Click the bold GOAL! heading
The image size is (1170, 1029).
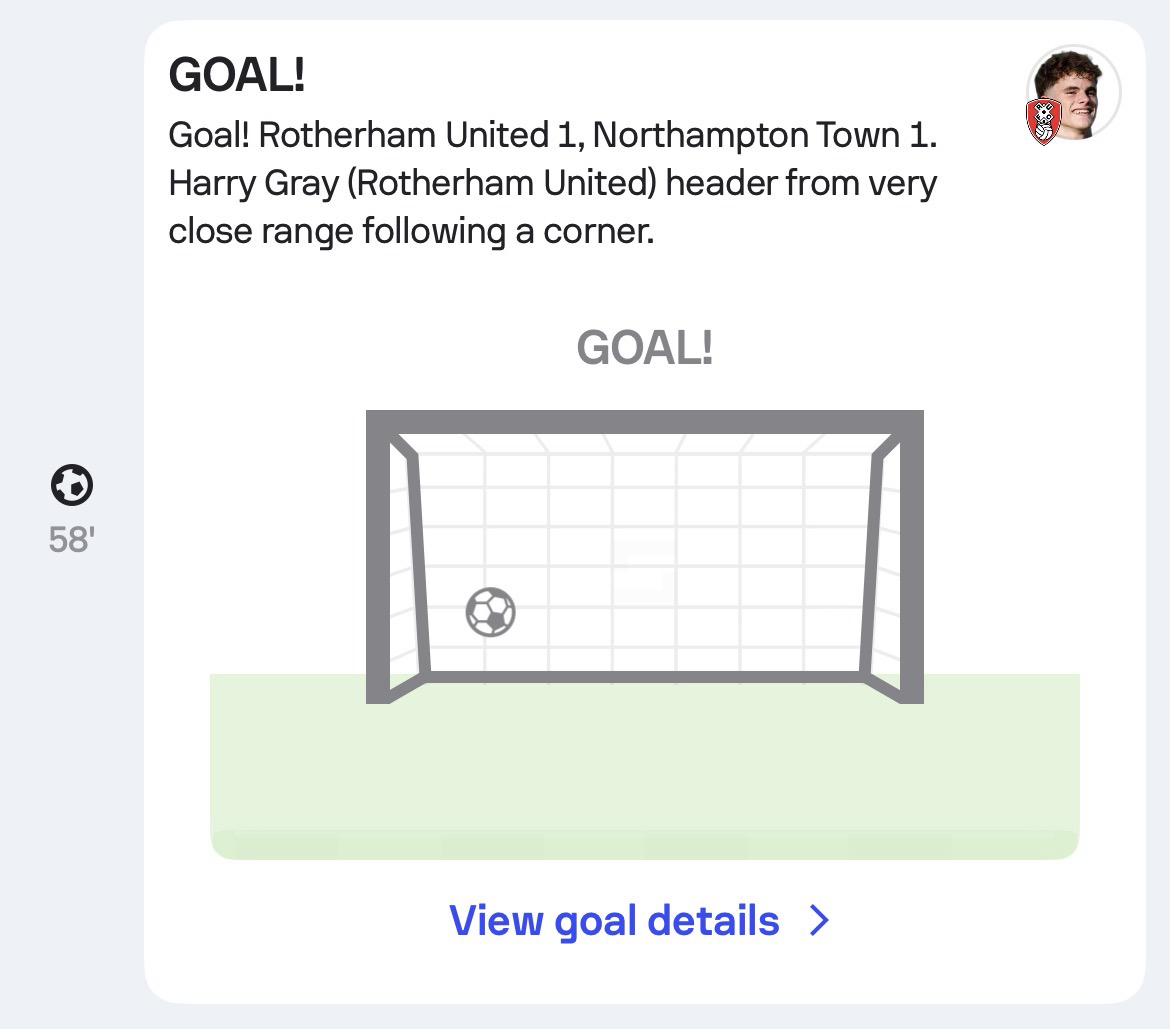[237, 76]
